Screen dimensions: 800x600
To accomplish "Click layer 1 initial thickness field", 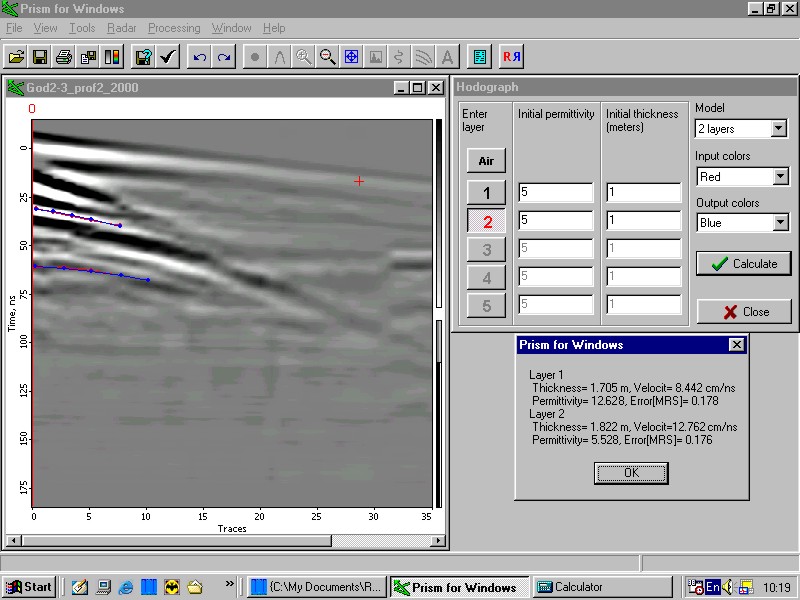I will (x=643, y=192).
